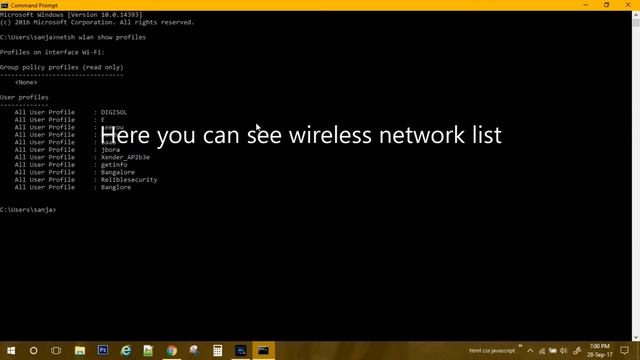
Task: Switch to the dark blue app before Command Prompt
Action: [240, 351]
